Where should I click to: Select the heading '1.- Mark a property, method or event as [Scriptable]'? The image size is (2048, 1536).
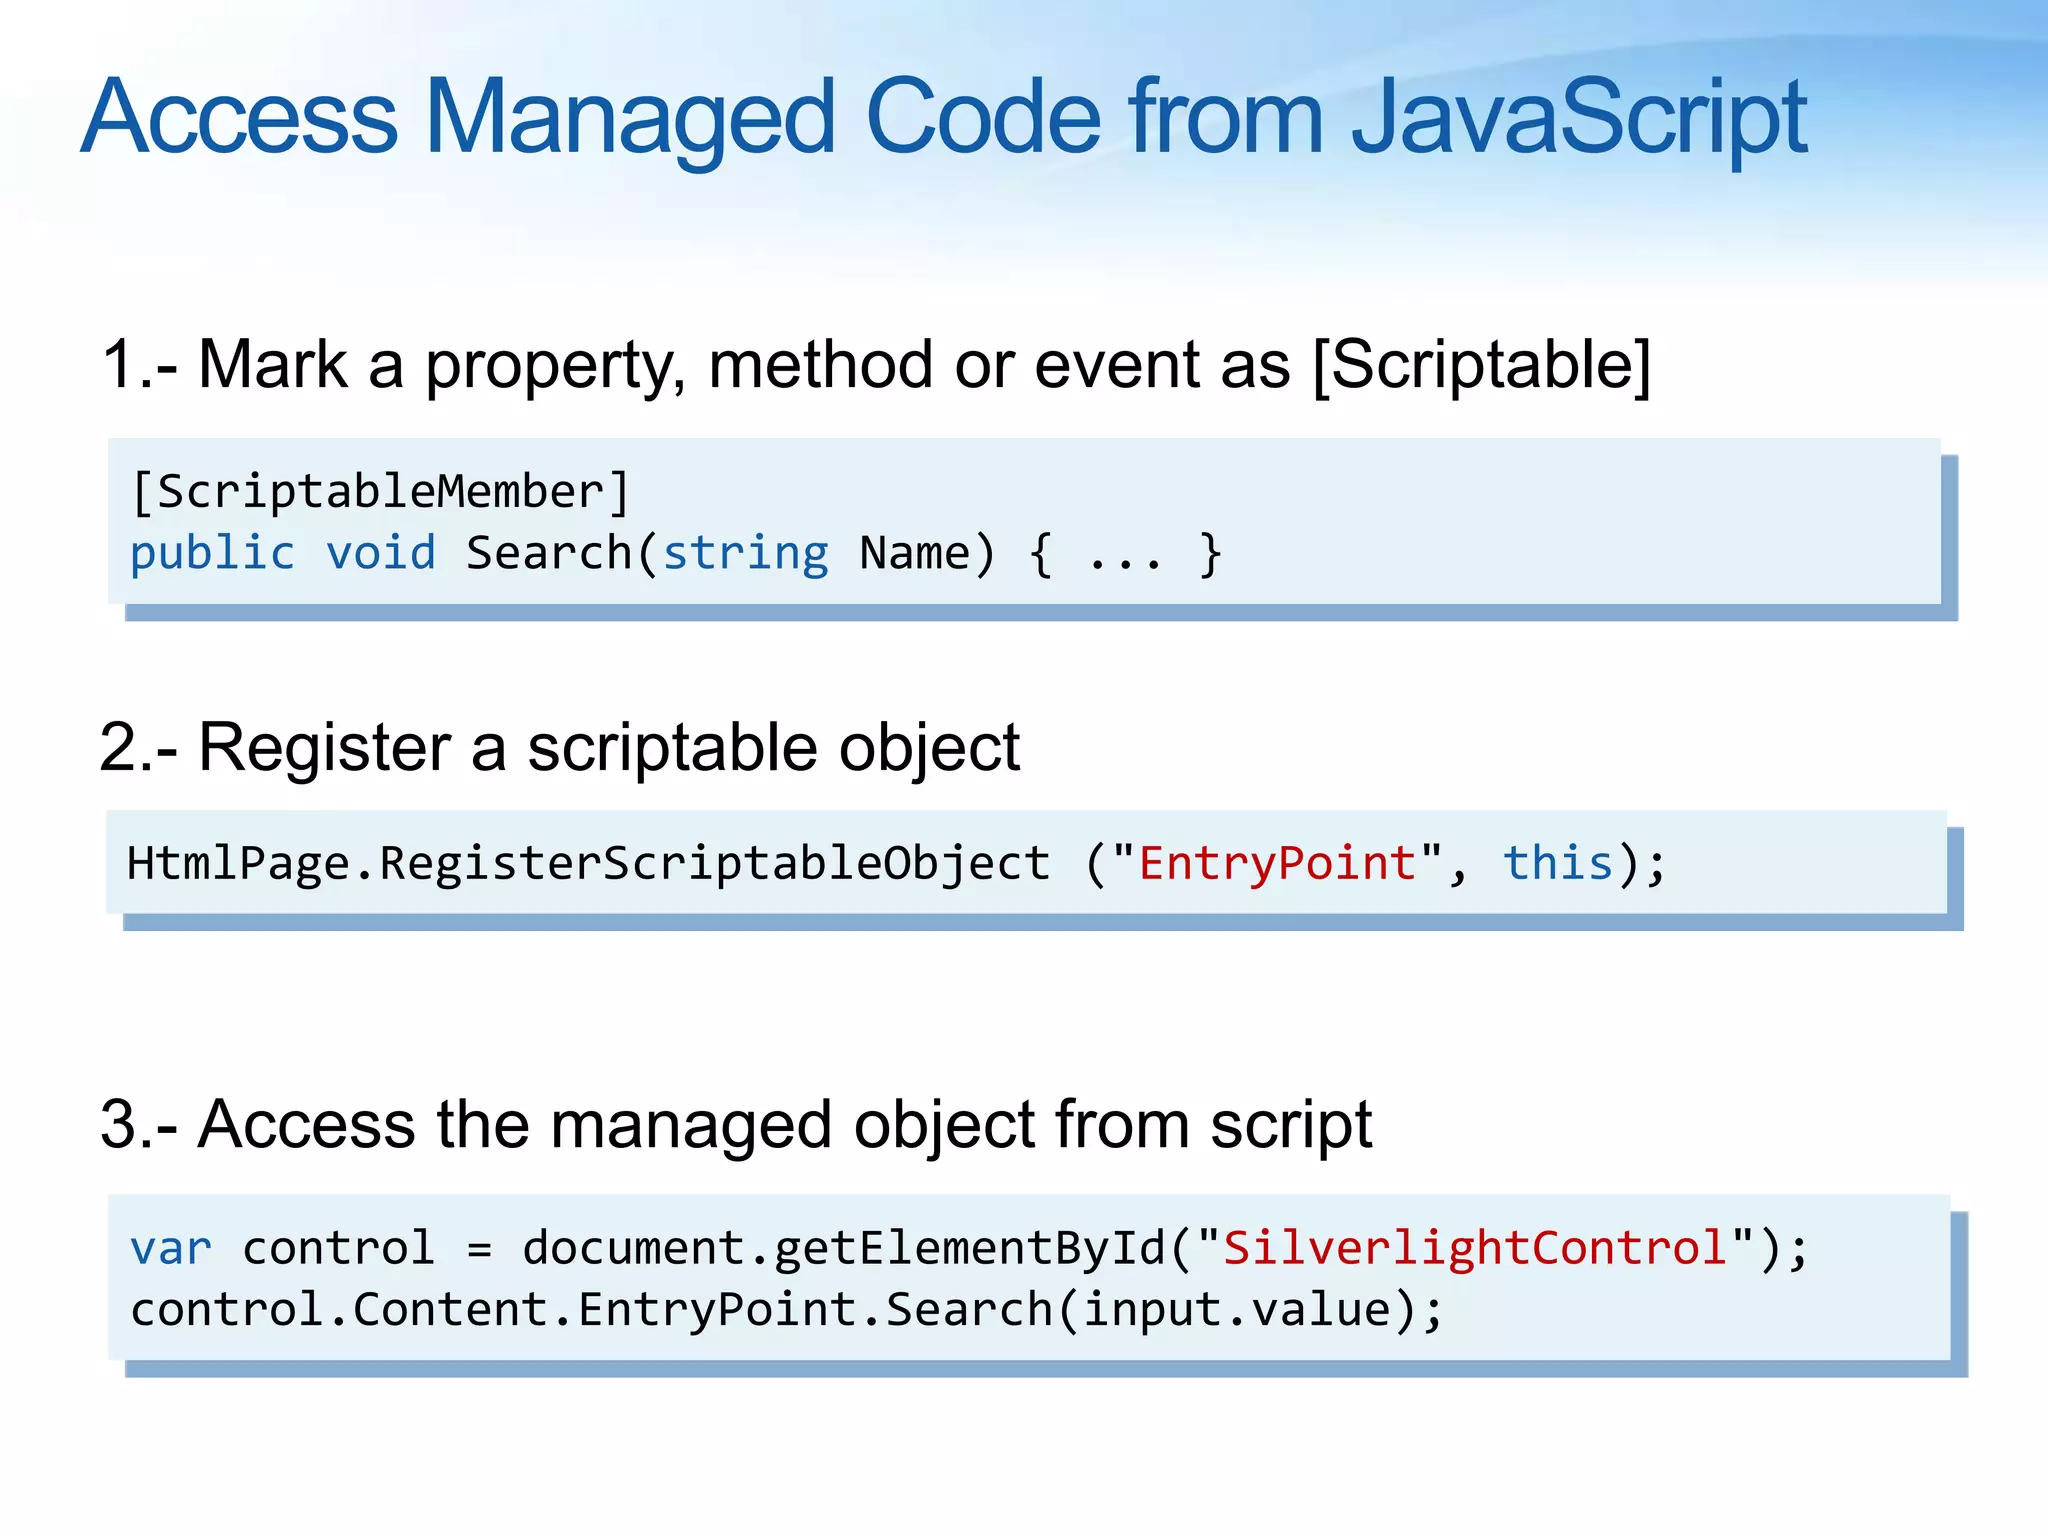[x=876, y=366]
